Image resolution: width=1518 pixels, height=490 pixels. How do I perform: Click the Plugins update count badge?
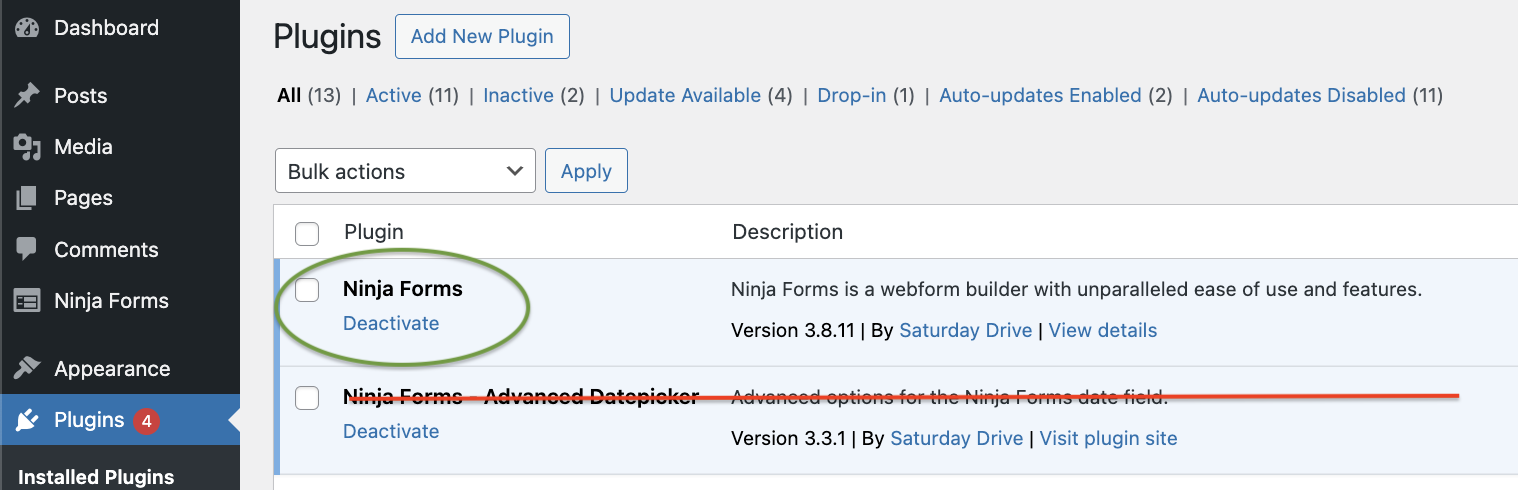(146, 421)
